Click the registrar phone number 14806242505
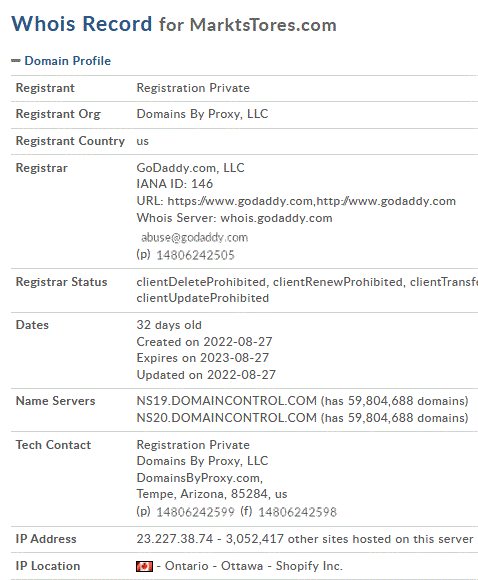 [195, 255]
